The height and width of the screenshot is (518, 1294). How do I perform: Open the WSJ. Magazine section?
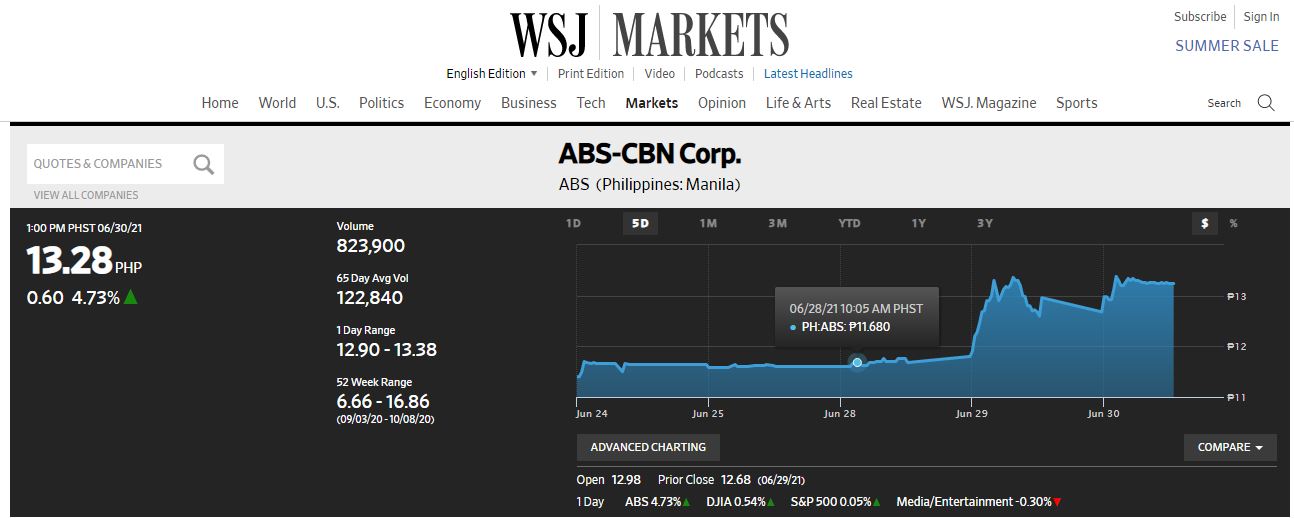tap(989, 103)
